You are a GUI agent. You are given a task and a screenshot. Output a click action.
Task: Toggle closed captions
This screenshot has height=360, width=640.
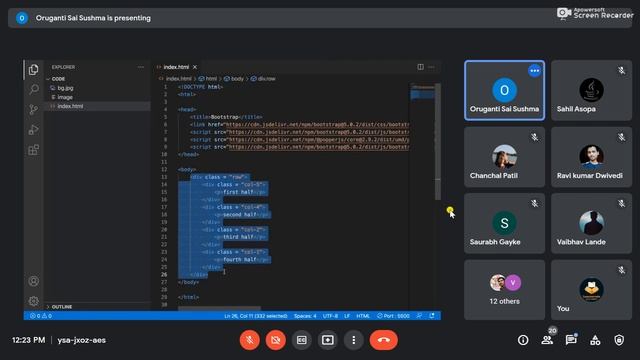[x=302, y=340]
